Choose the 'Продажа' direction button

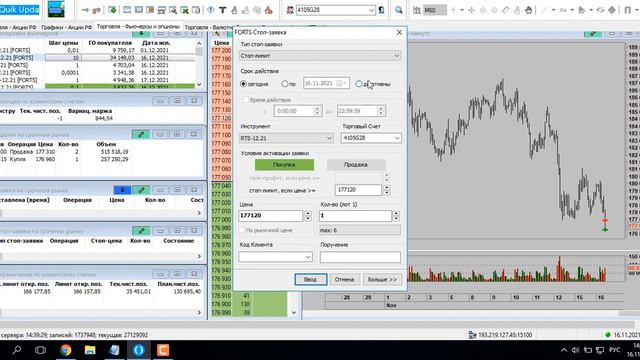point(356,164)
